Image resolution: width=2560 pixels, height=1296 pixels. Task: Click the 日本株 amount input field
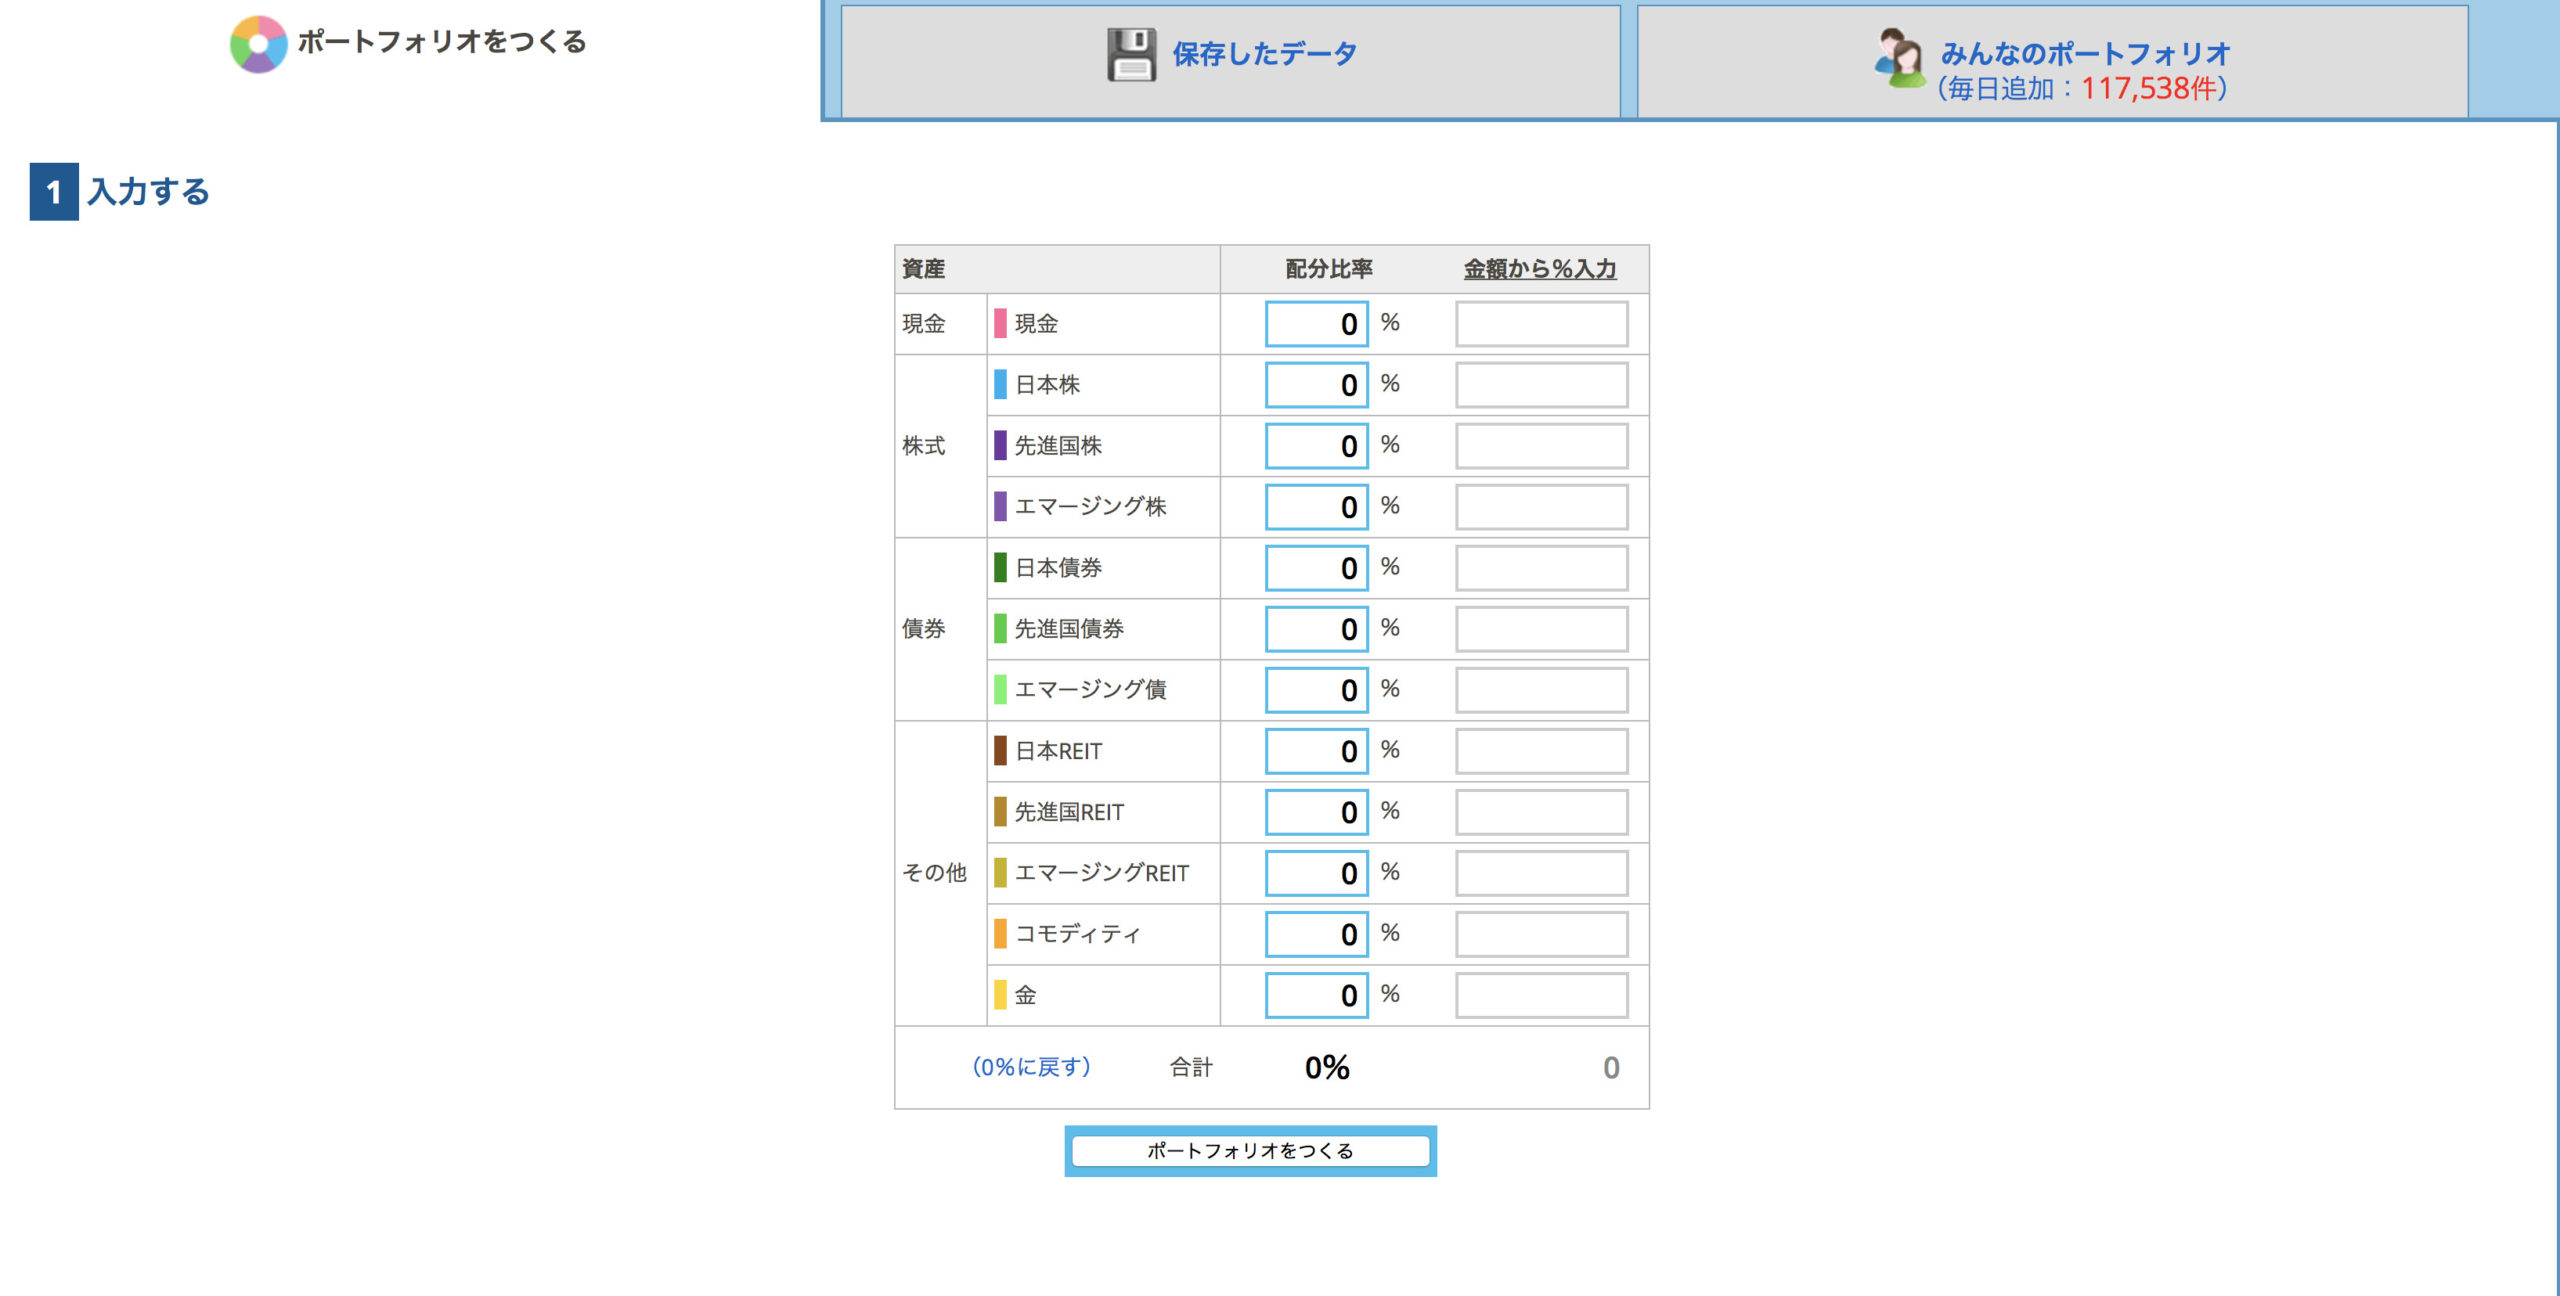click(x=1541, y=385)
